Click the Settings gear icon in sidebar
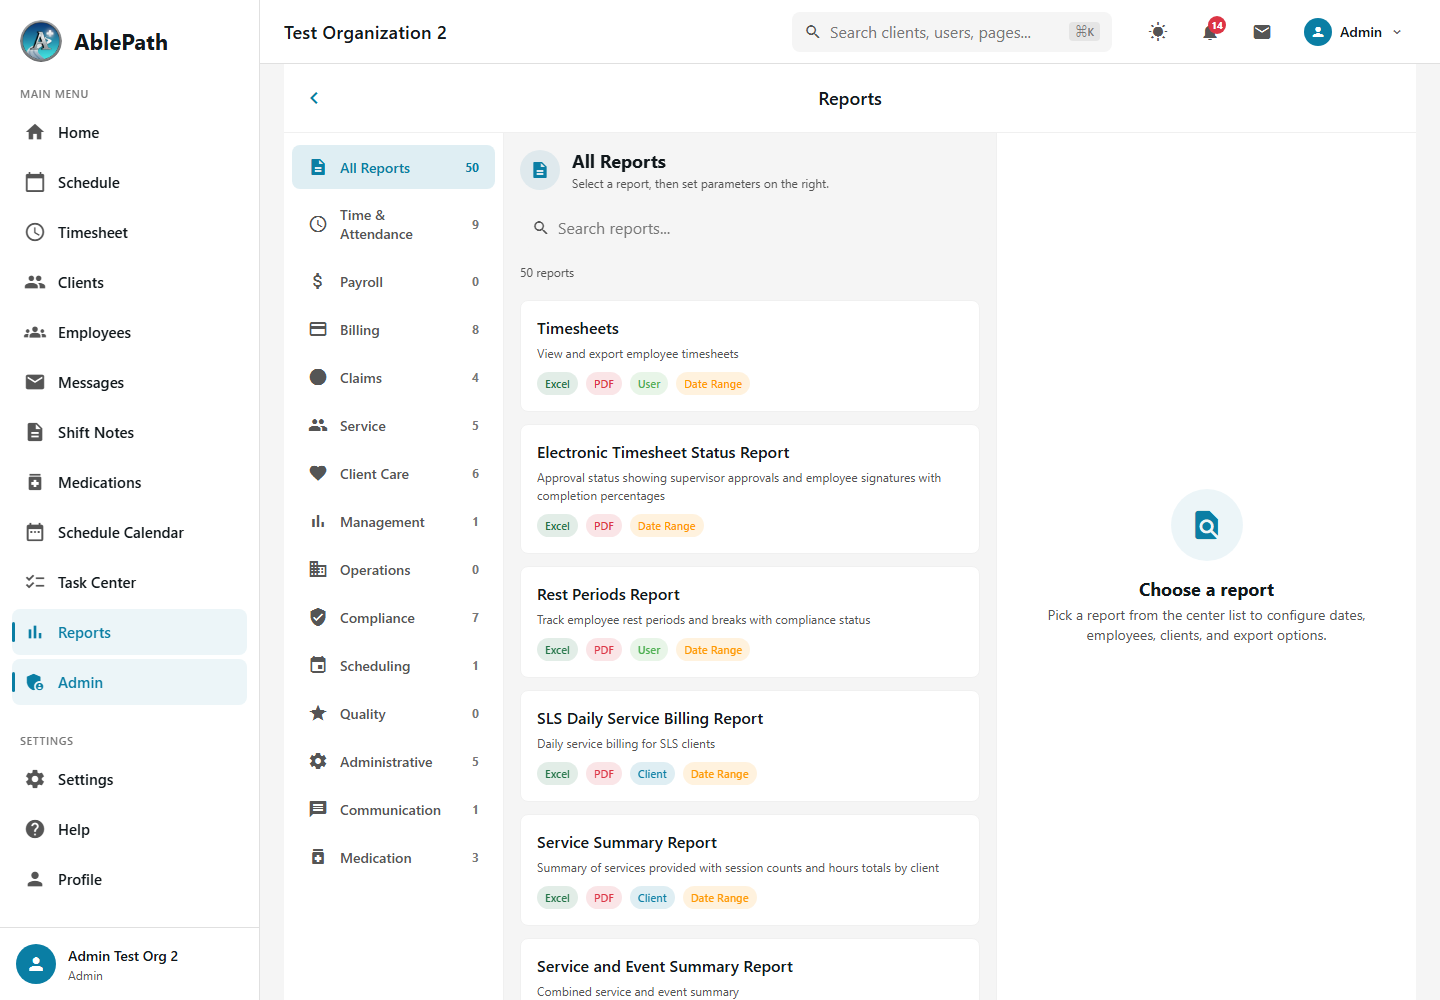The width and height of the screenshot is (1440, 1000). click(x=35, y=779)
